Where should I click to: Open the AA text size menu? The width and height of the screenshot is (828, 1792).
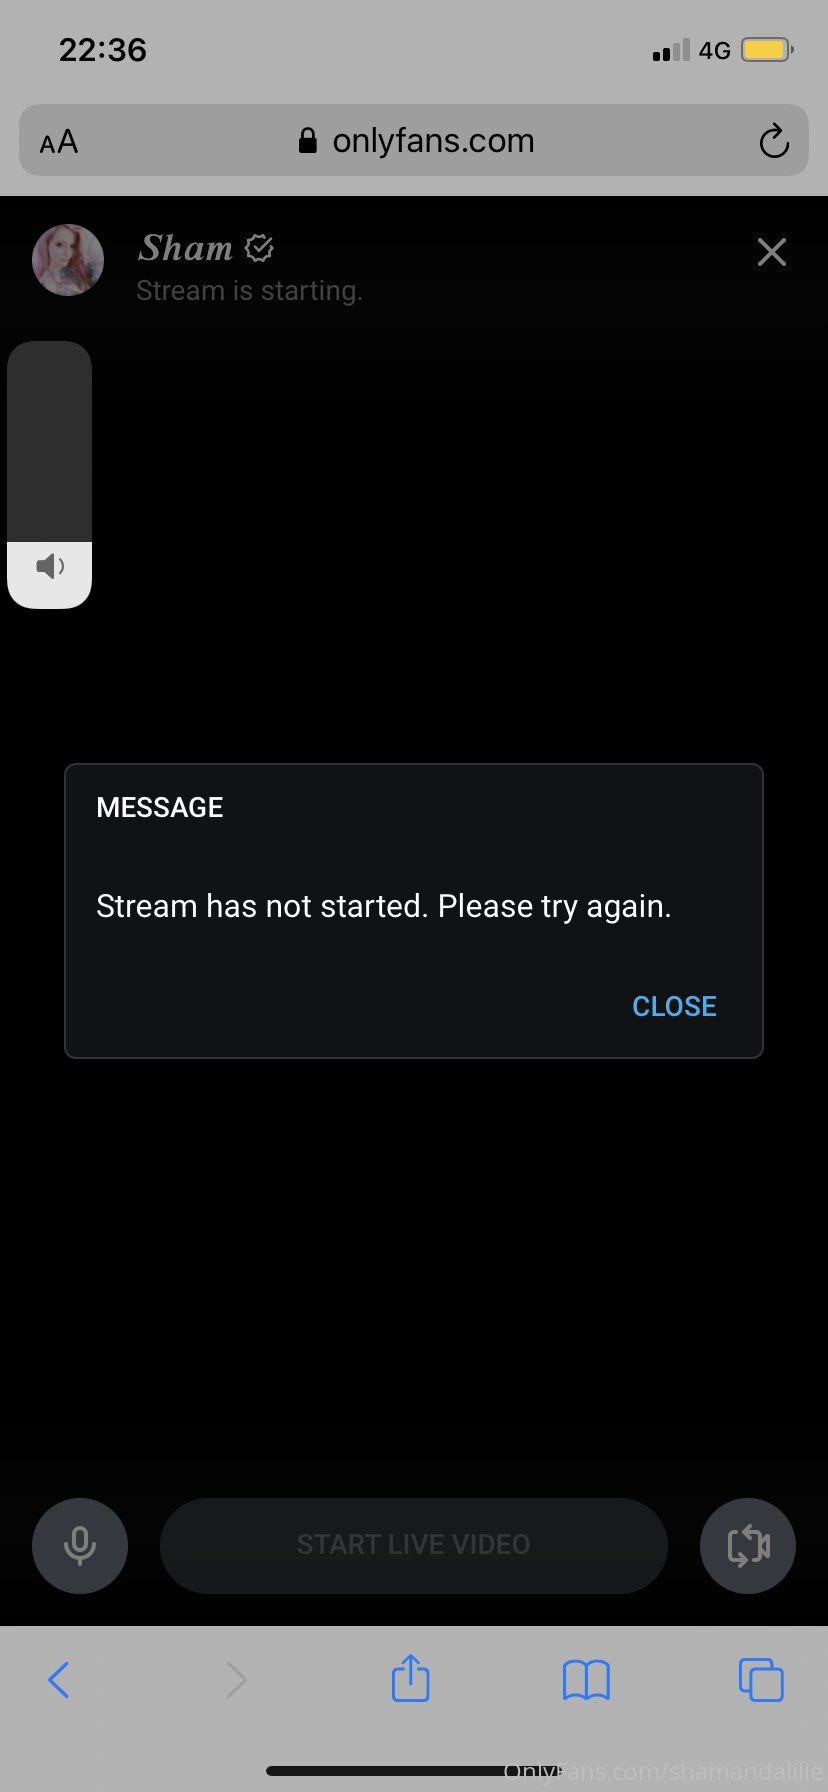tap(59, 142)
